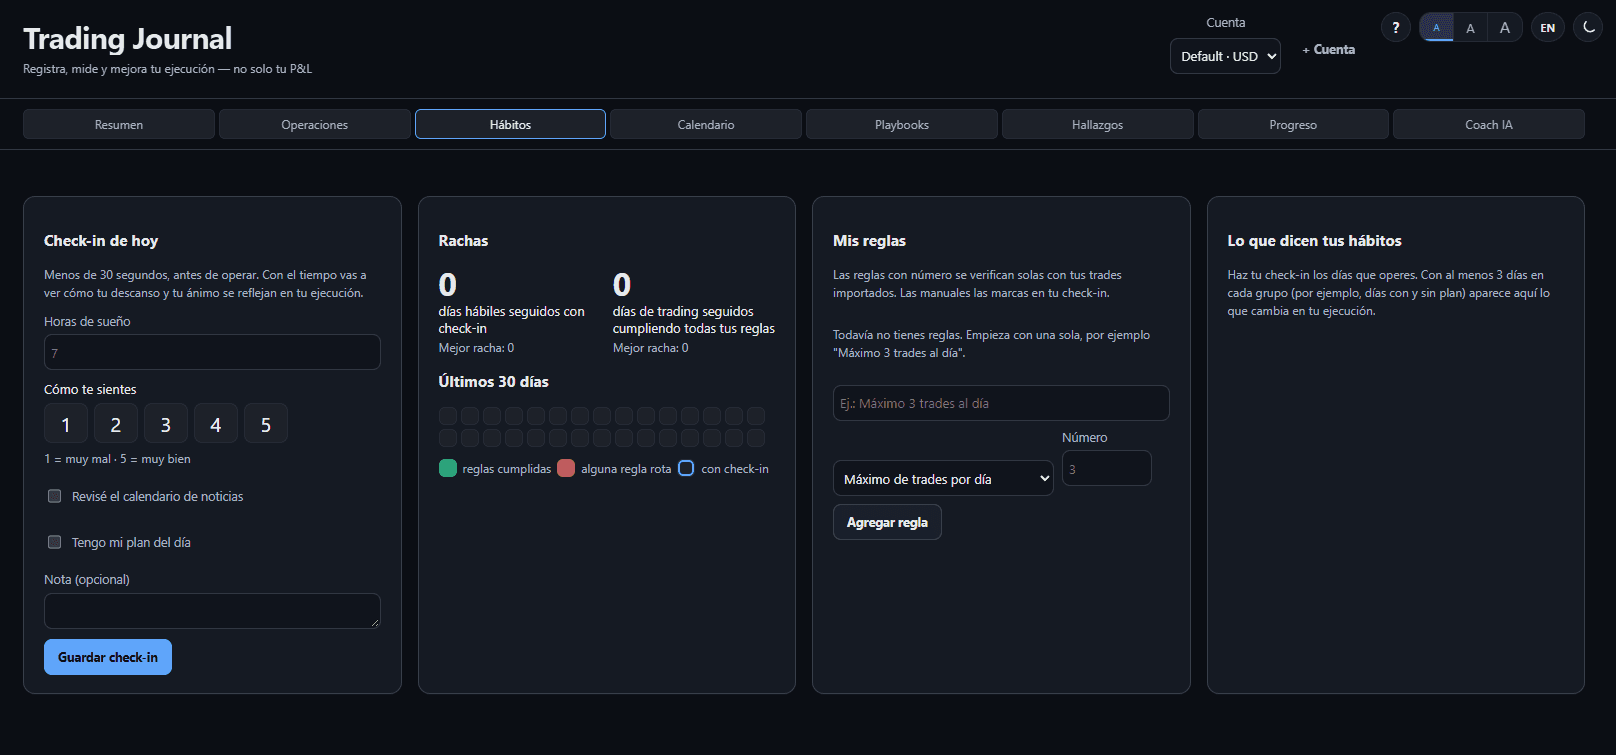Select mood rating 4

click(x=216, y=424)
